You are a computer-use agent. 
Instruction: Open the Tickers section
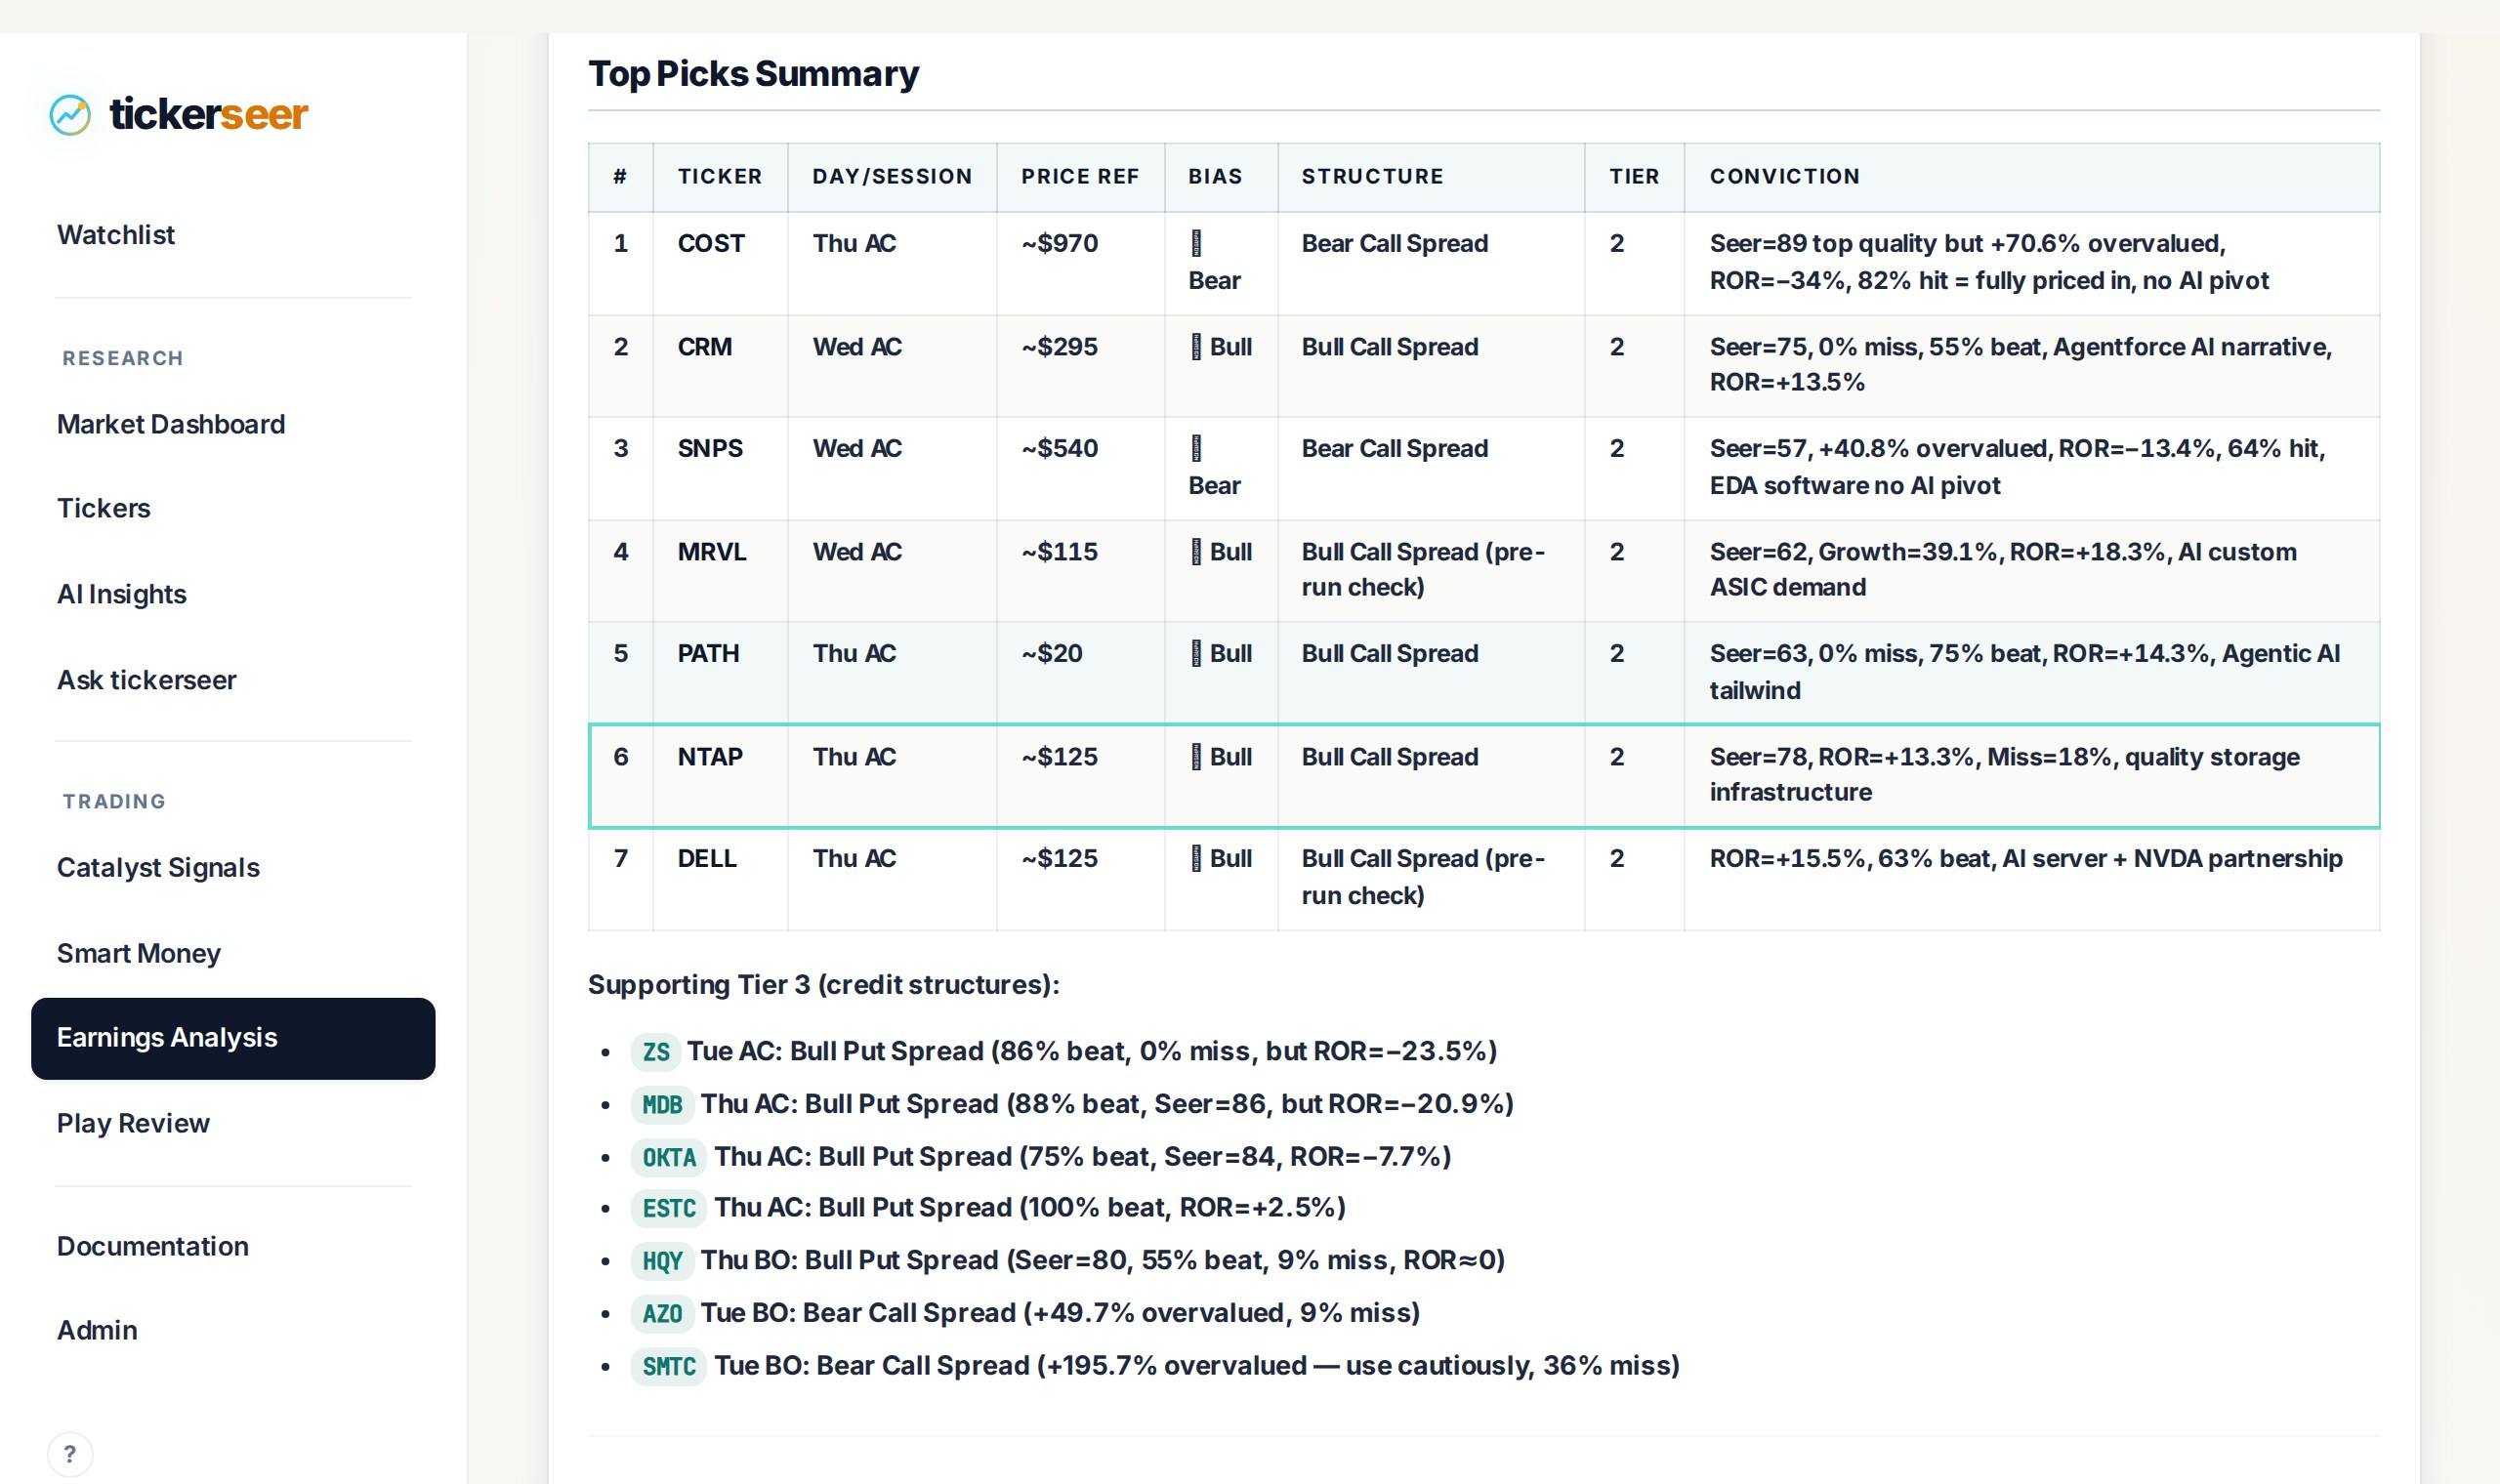(104, 508)
